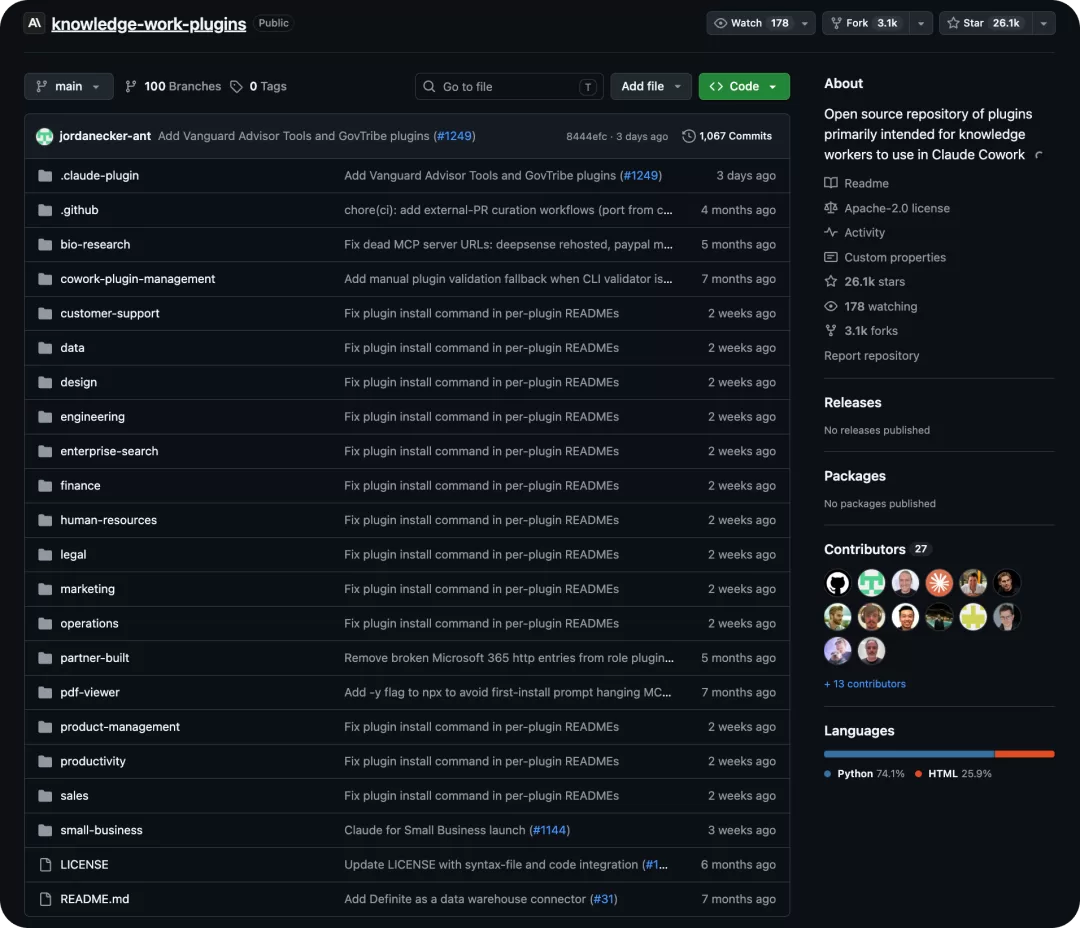1080x928 pixels.
Task: Click the eye icon beside 178 watching
Action: coord(831,306)
